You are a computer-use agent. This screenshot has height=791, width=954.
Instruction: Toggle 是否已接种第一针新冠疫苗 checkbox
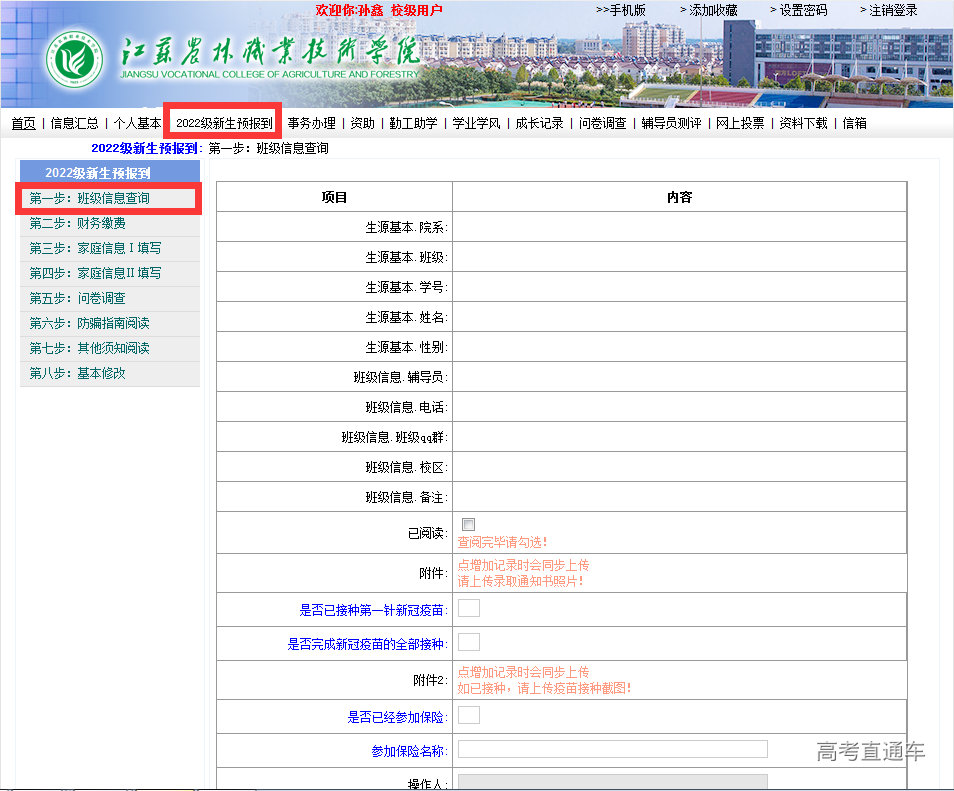pyautogui.click(x=469, y=608)
